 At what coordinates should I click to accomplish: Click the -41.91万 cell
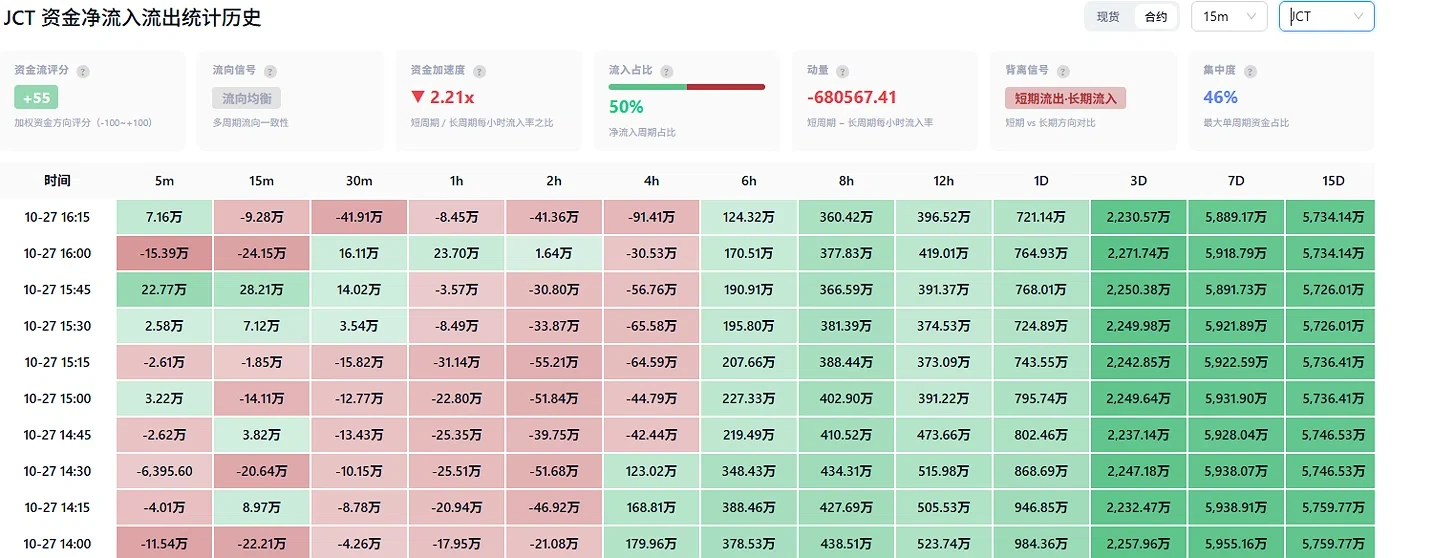click(x=359, y=217)
